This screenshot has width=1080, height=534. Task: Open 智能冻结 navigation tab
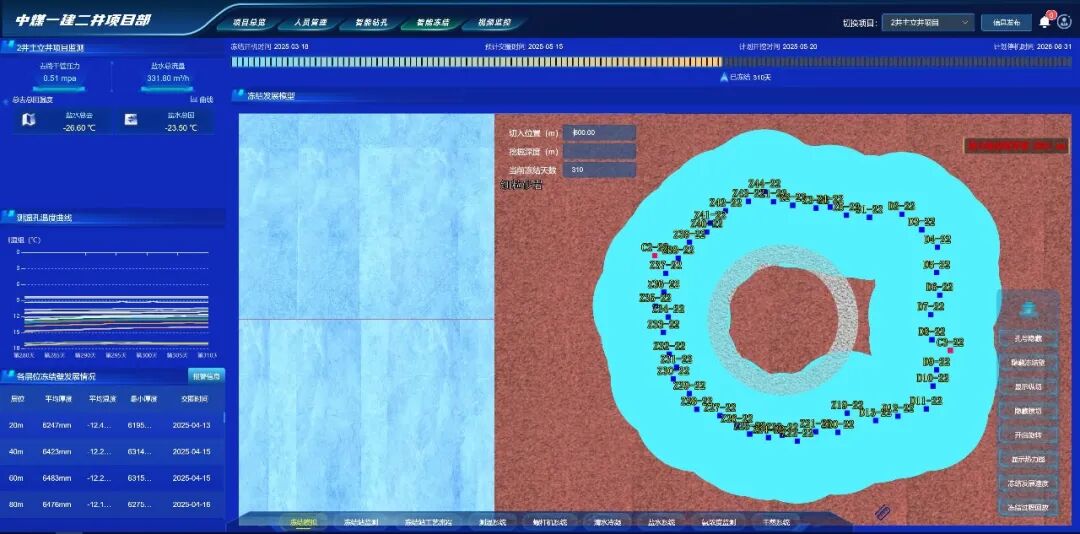coord(433,23)
